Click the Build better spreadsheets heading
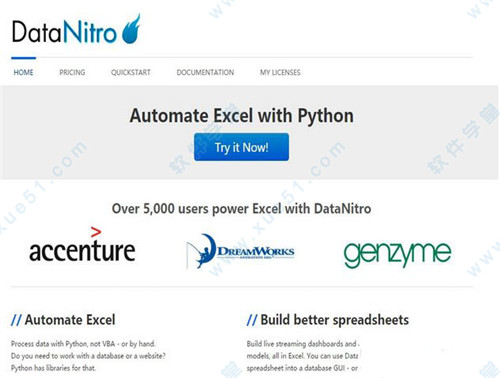Viewport: 500px width, 378px height. click(x=335, y=320)
